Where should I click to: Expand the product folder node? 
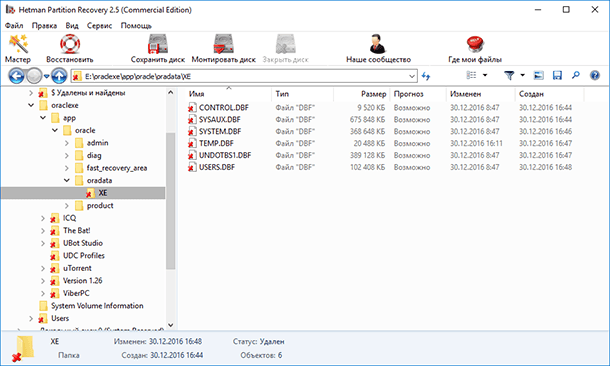[x=67, y=206]
